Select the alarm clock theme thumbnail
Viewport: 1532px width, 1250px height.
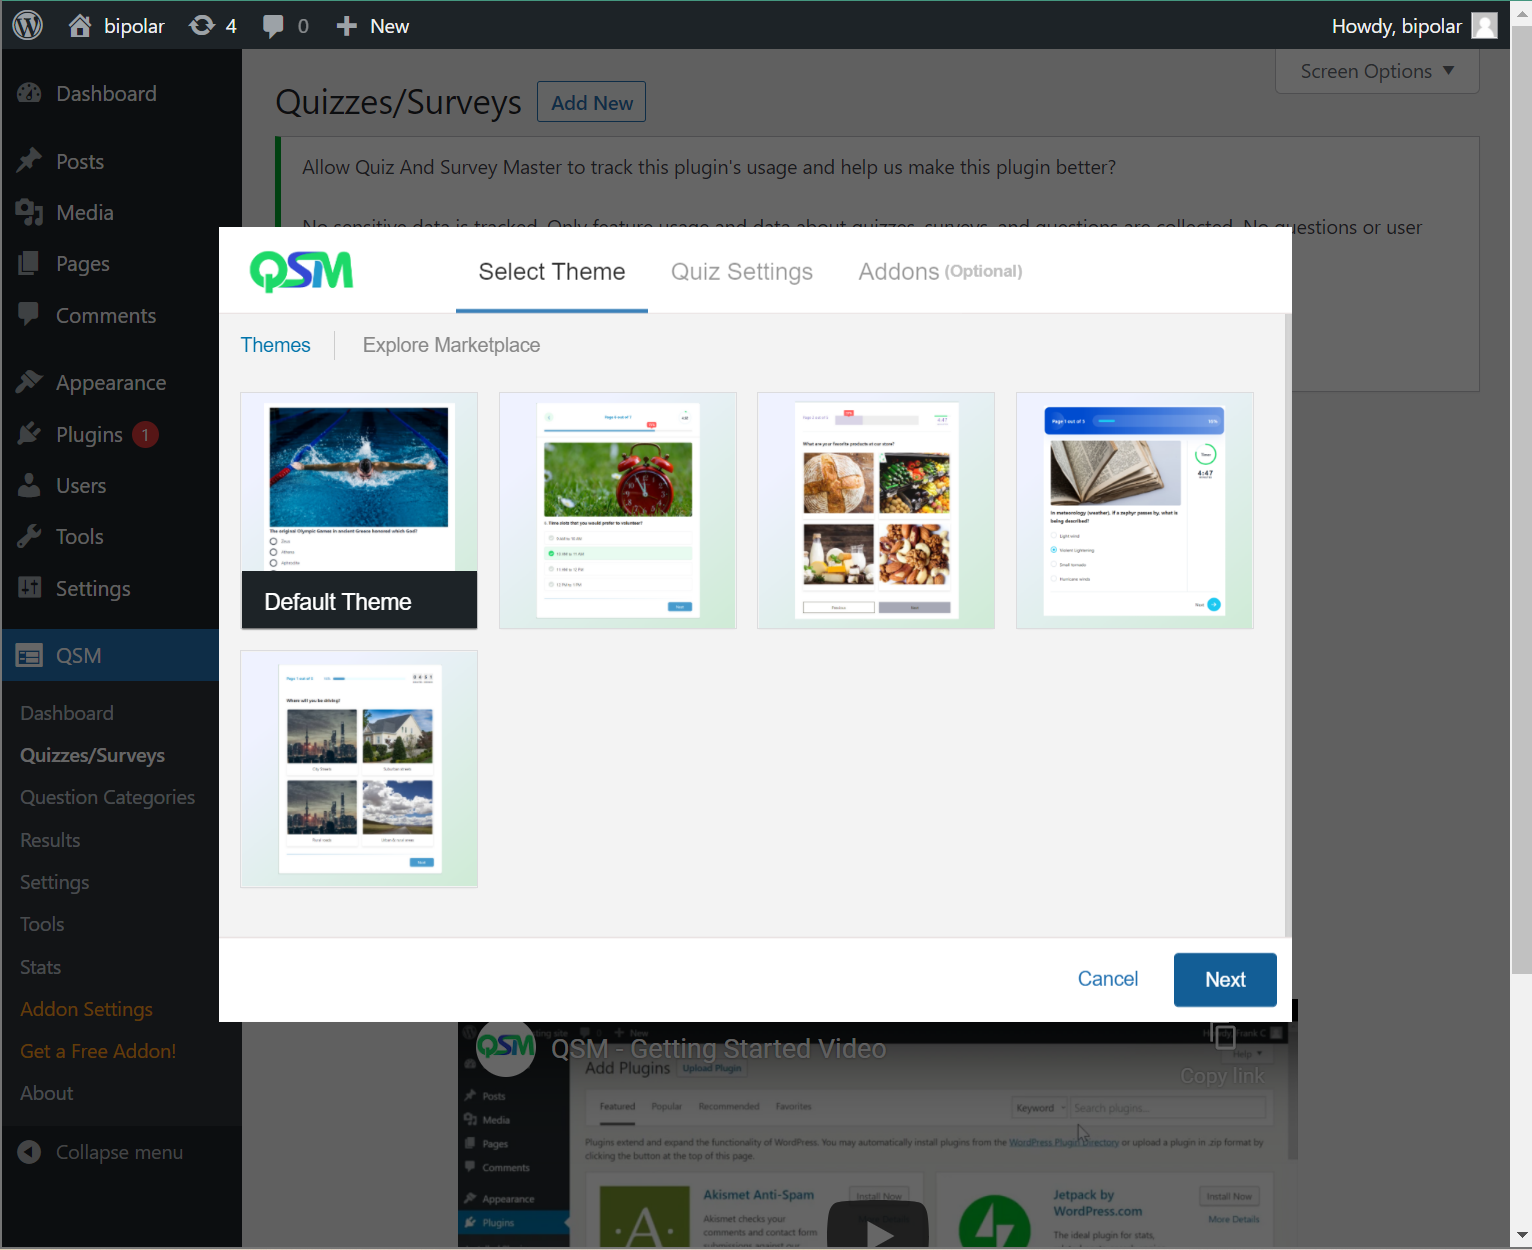tap(618, 511)
